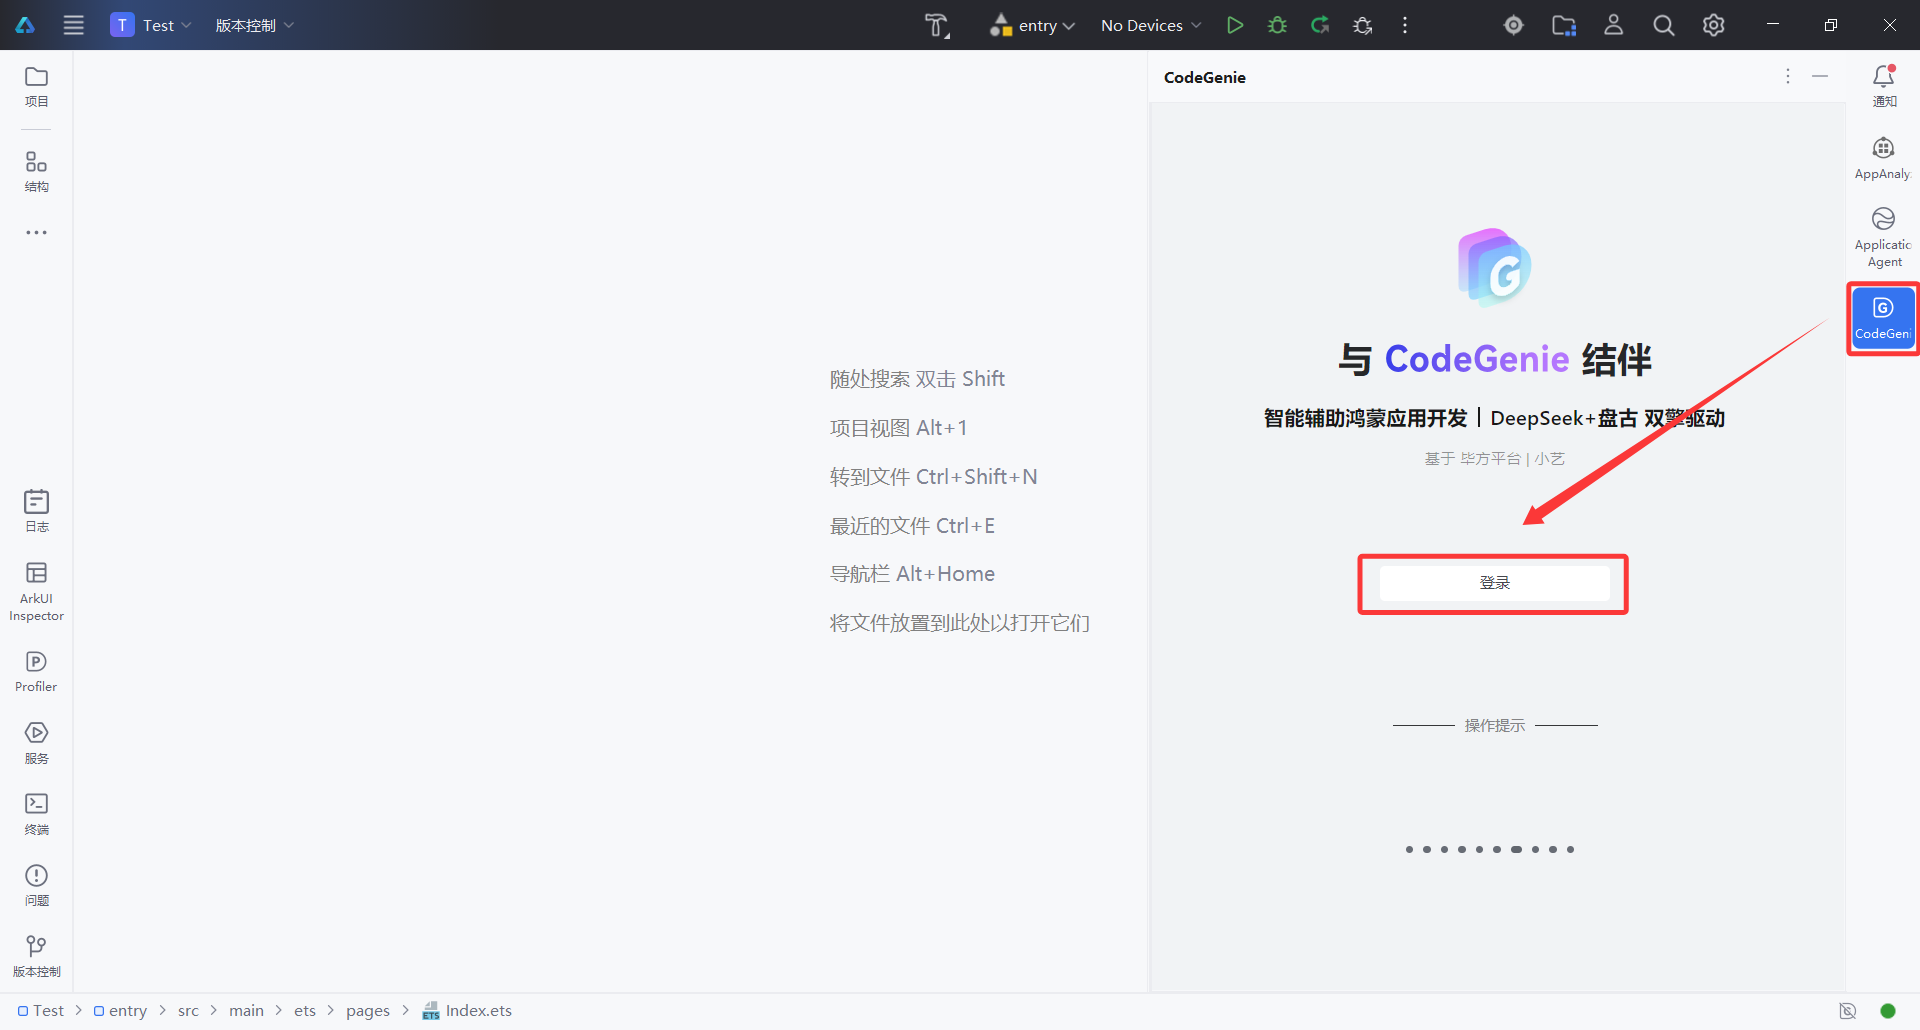Open the 服务 services panel
The width and height of the screenshot is (1920, 1030).
[36, 744]
